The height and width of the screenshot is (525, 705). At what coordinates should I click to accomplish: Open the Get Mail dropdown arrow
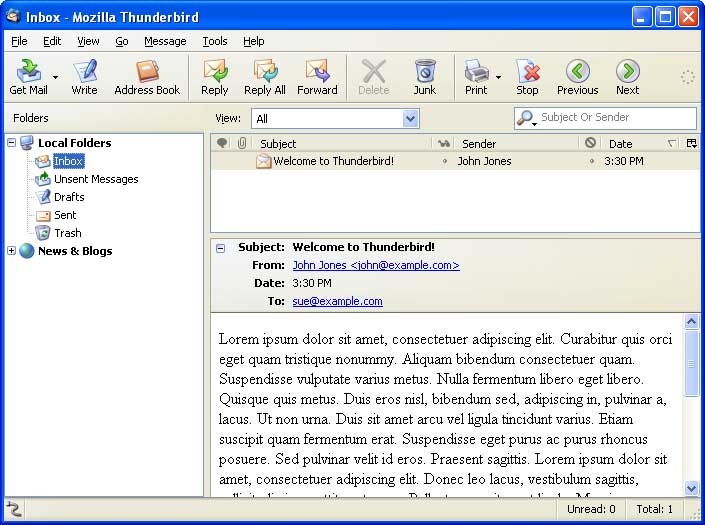pos(55,77)
